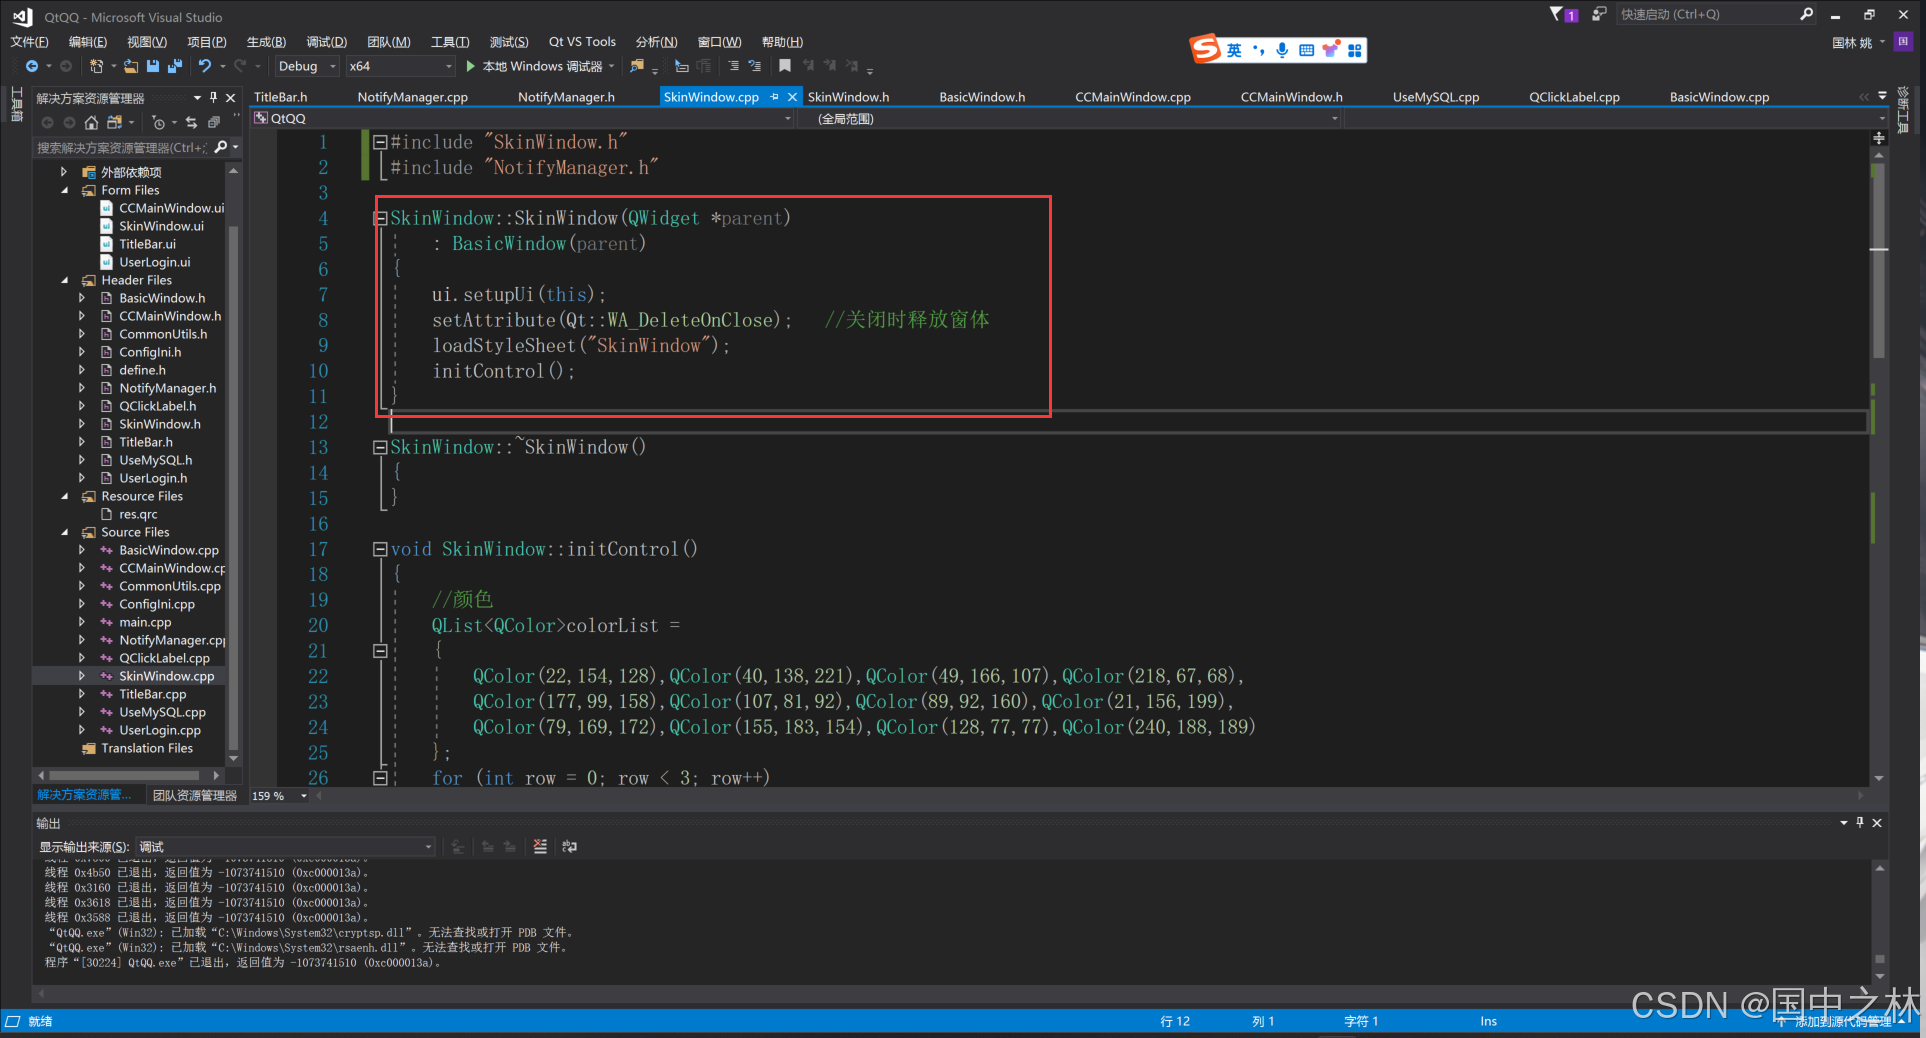Click the purple user account avatar
This screenshot has height=1038, width=1926.
(1903, 42)
